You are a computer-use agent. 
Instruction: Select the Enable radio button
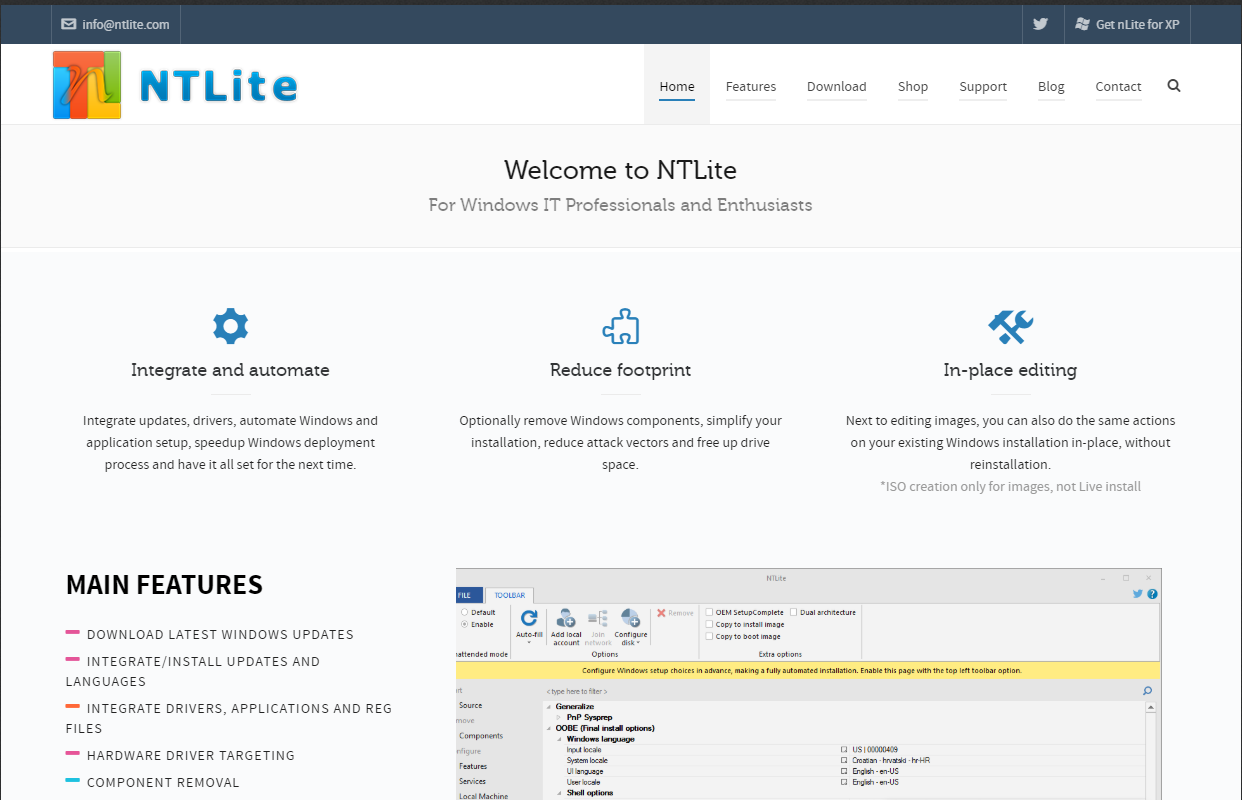[x=464, y=624]
